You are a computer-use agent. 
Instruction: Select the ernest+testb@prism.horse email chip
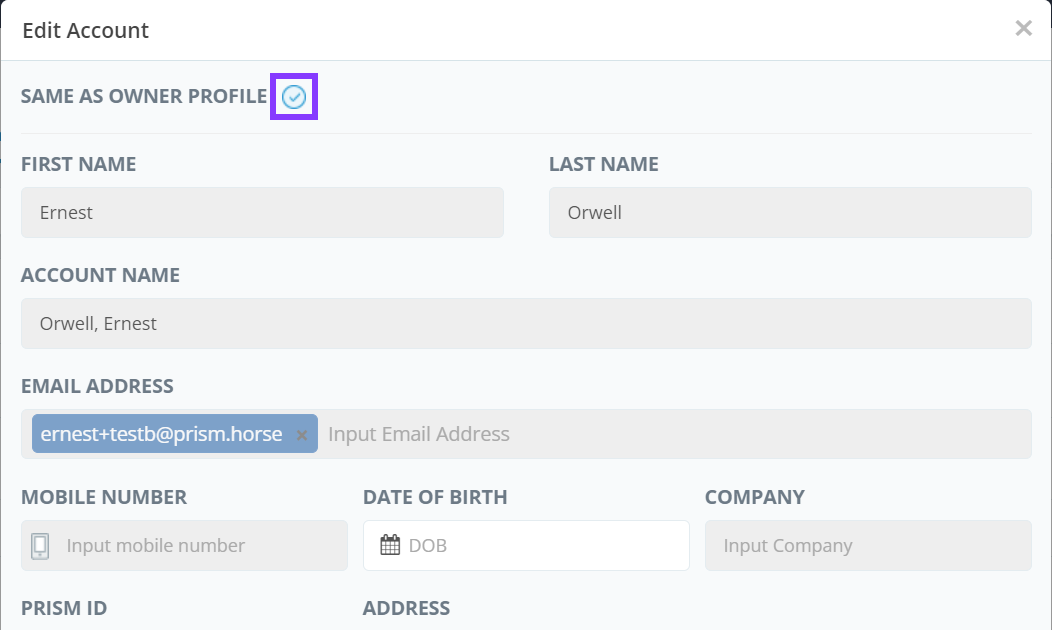(x=161, y=434)
